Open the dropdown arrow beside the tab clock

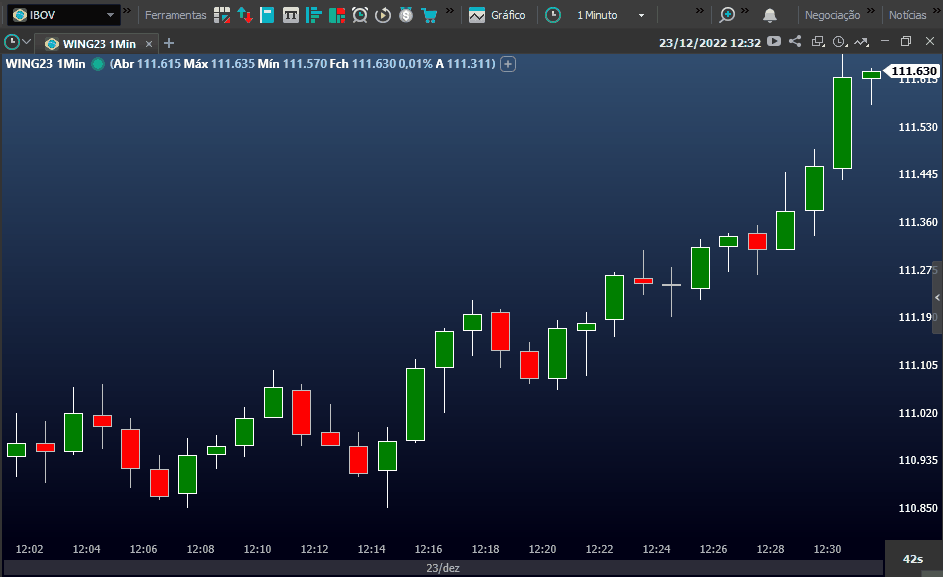tap(26, 42)
